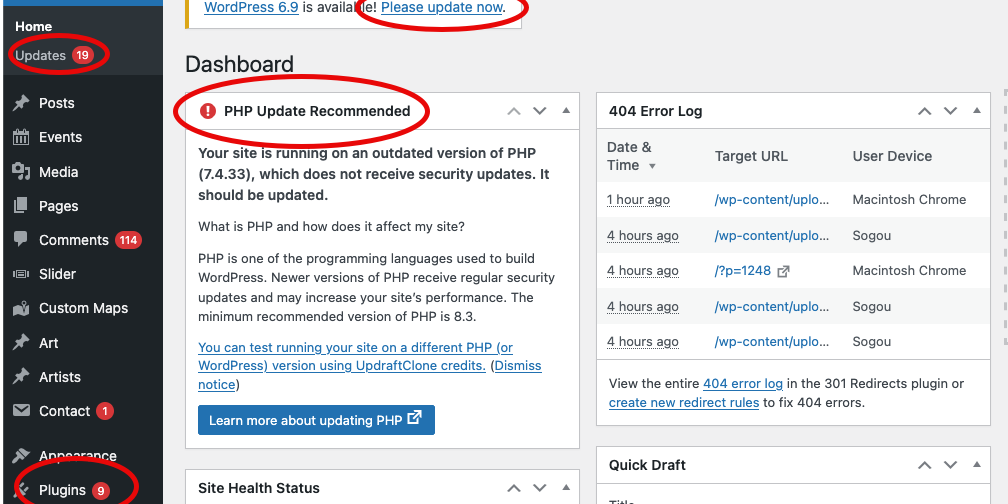Open the Plugins menu

click(x=62, y=490)
